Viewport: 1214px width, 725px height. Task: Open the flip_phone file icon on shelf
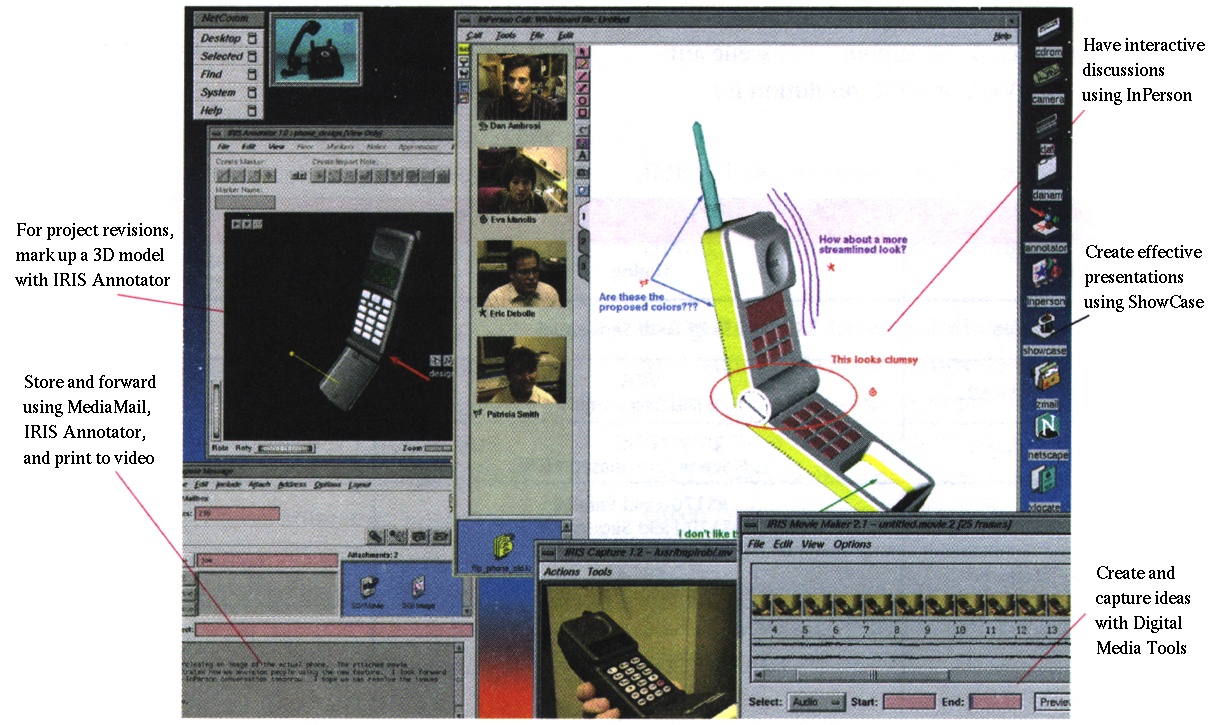tap(500, 550)
